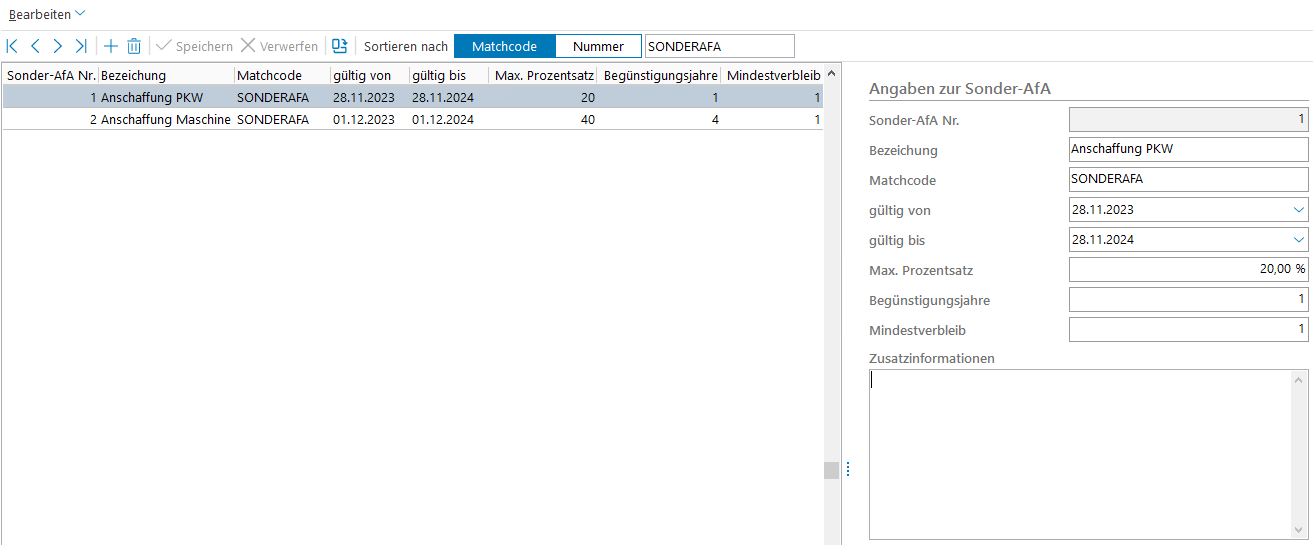This screenshot has width=1313, height=545.
Task: Click Verwerfen to discard changes
Action: (280, 46)
